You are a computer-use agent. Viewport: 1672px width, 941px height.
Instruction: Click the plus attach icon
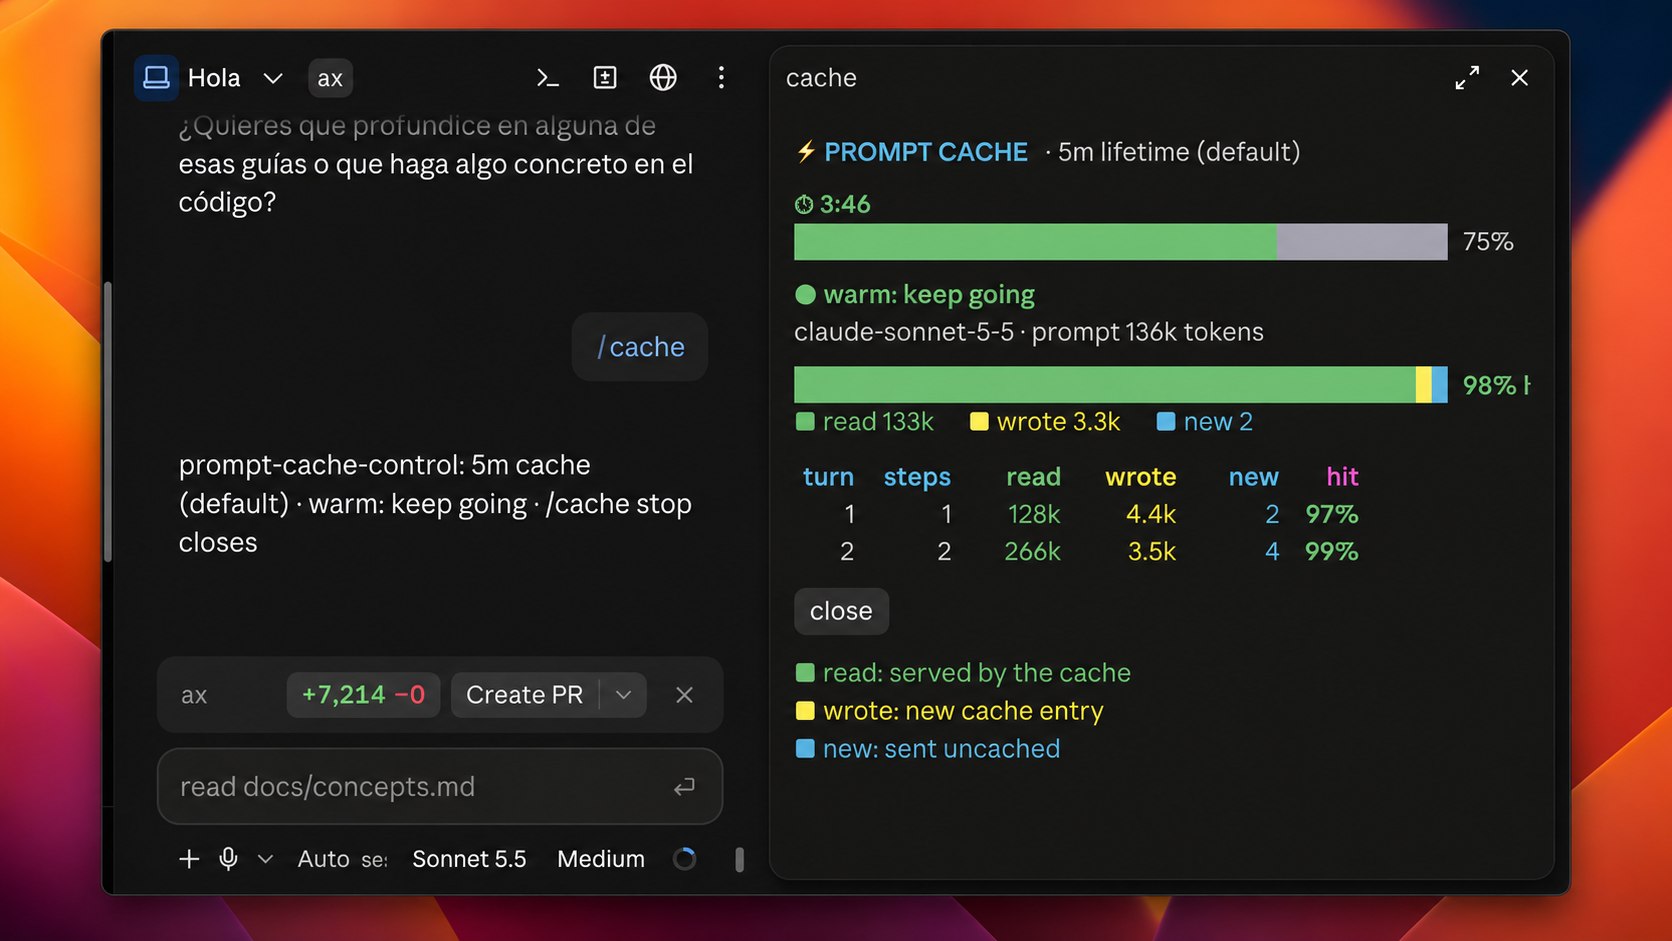tap(189, 859)
